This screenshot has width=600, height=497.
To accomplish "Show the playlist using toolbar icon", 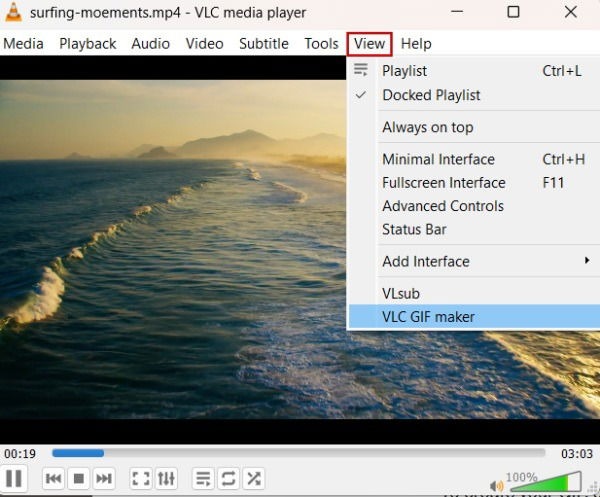I will (203, 479).
